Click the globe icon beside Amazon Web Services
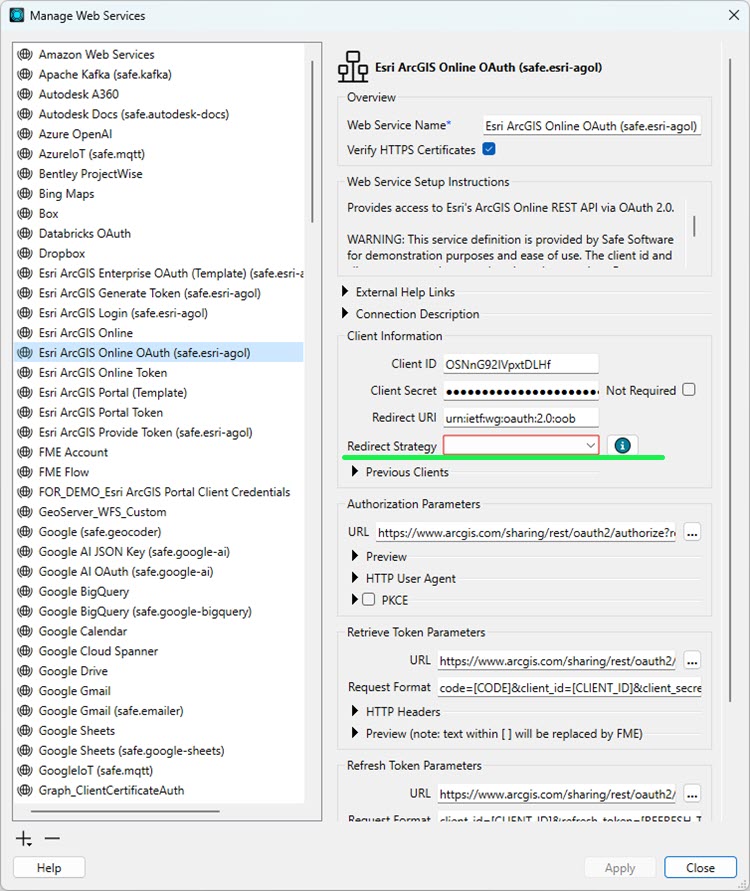 pos(24,55)
